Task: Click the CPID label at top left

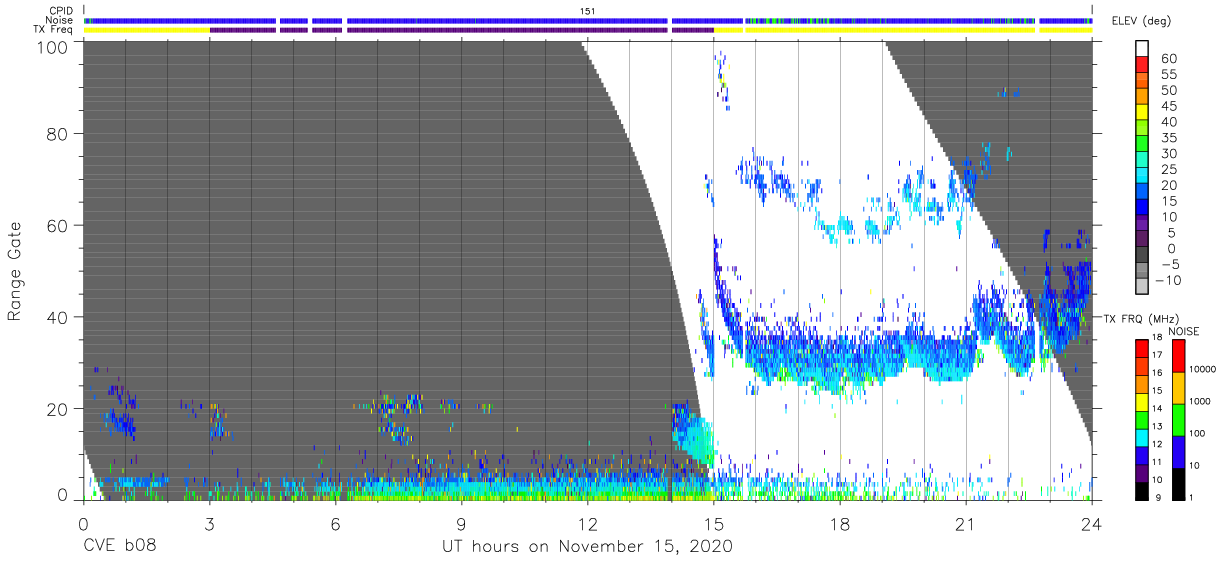Action: point(62,11)
